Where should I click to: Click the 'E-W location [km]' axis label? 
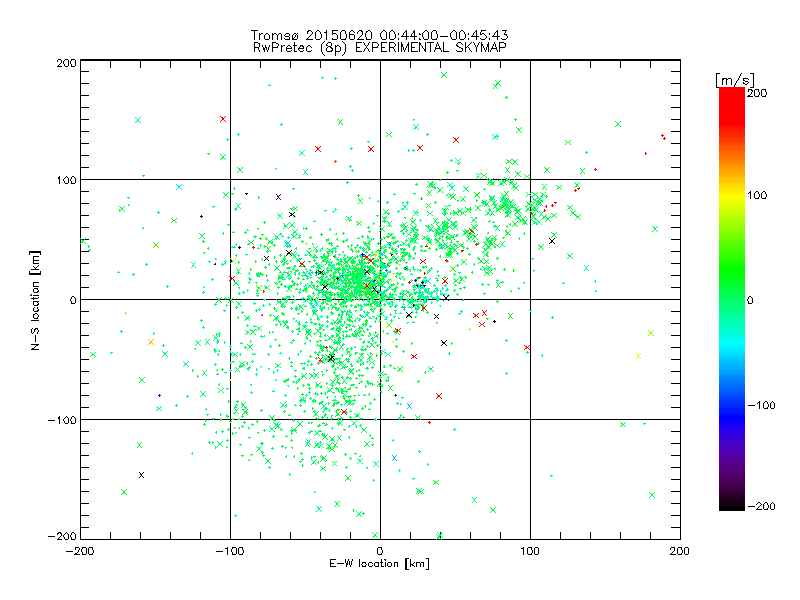point(379,564)
